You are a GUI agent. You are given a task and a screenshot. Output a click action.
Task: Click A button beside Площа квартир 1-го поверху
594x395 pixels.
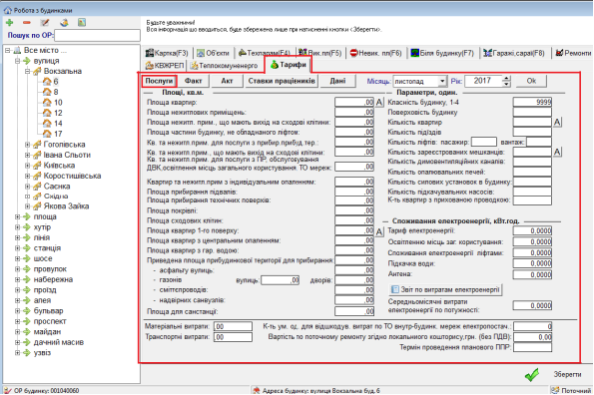(380, 231)
